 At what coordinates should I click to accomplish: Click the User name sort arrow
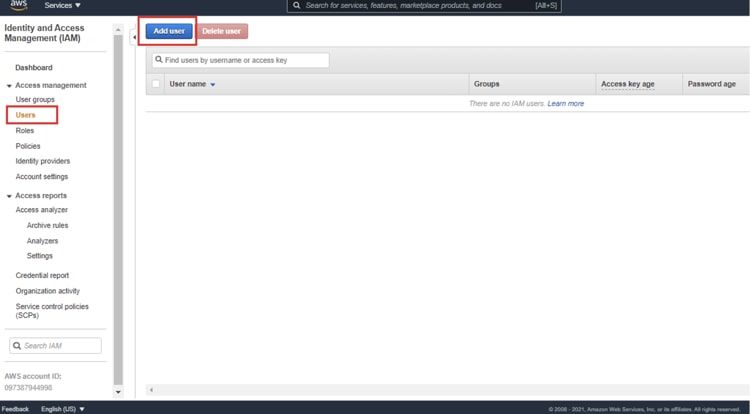pyautogui.click(x=213, y=85)
